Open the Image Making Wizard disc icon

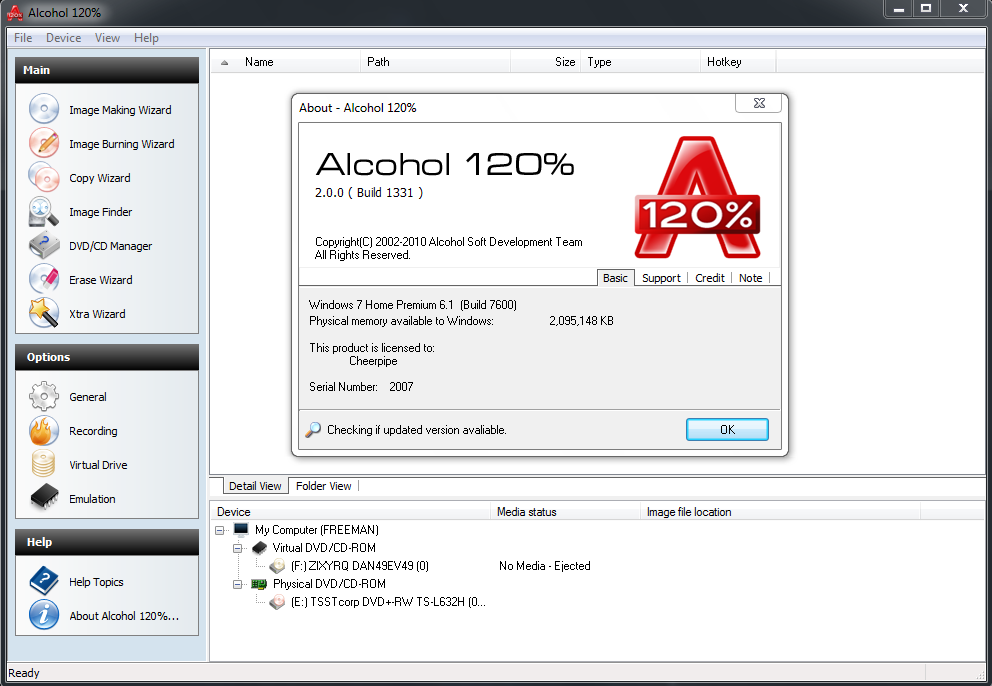(44, 109)
